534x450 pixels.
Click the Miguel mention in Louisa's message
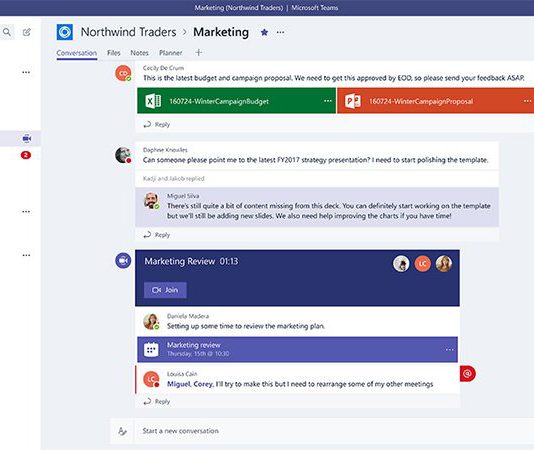(x=179, y=384)
